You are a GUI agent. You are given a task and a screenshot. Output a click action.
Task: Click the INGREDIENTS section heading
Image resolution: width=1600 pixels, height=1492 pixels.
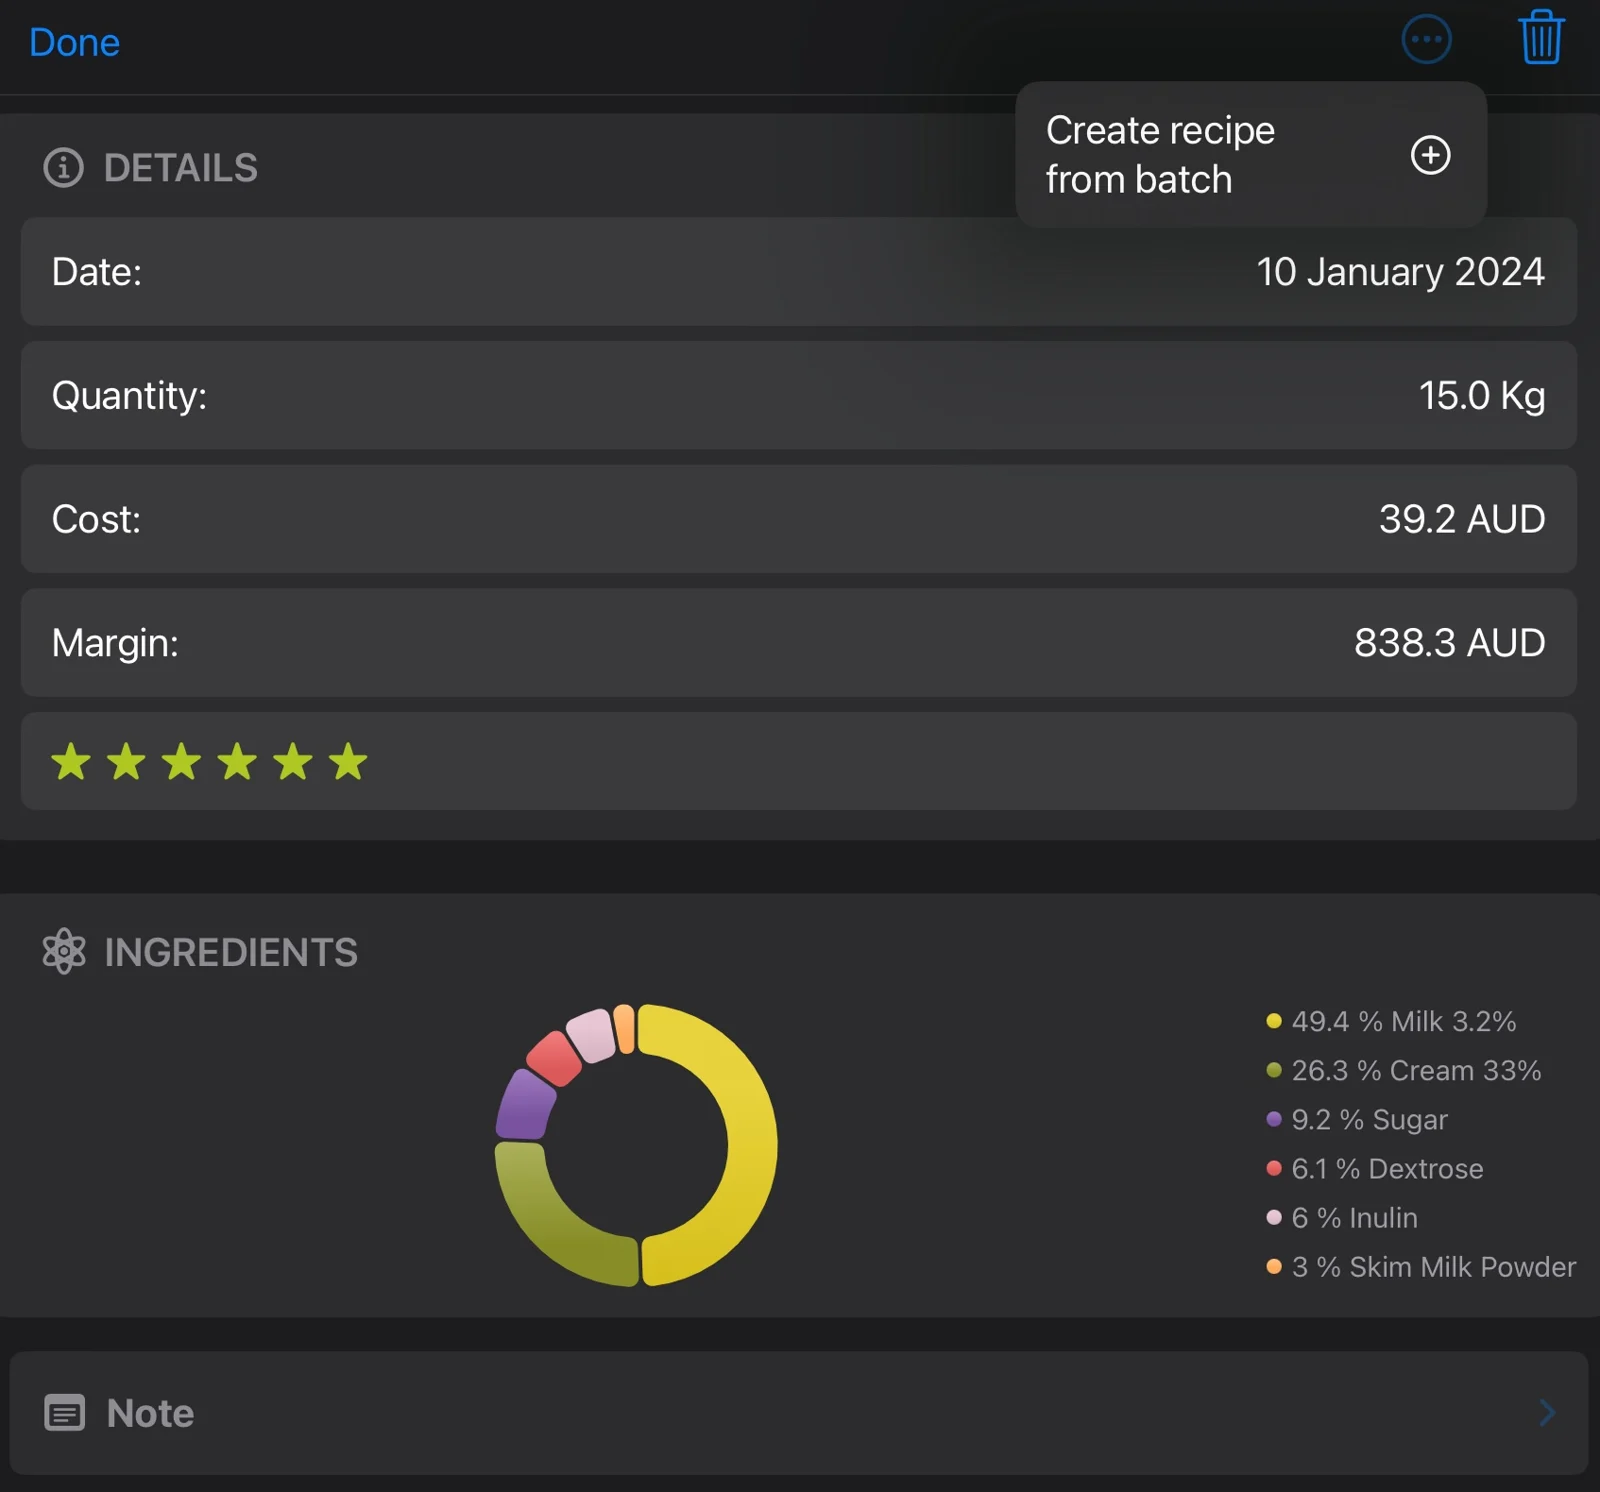coord(231,952)
